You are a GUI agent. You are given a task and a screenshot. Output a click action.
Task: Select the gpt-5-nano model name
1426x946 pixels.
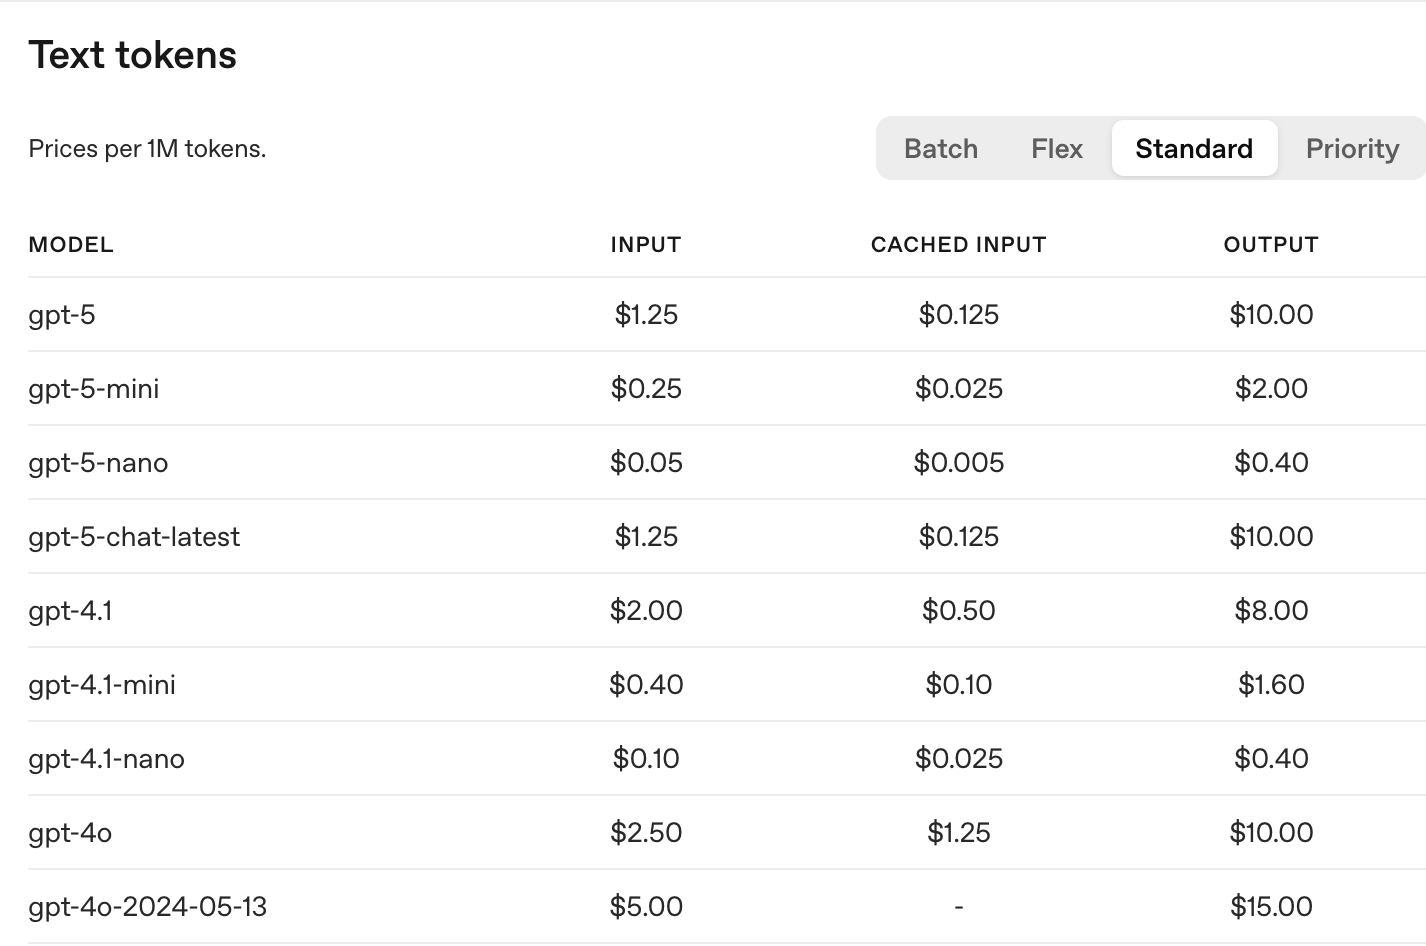98,463
